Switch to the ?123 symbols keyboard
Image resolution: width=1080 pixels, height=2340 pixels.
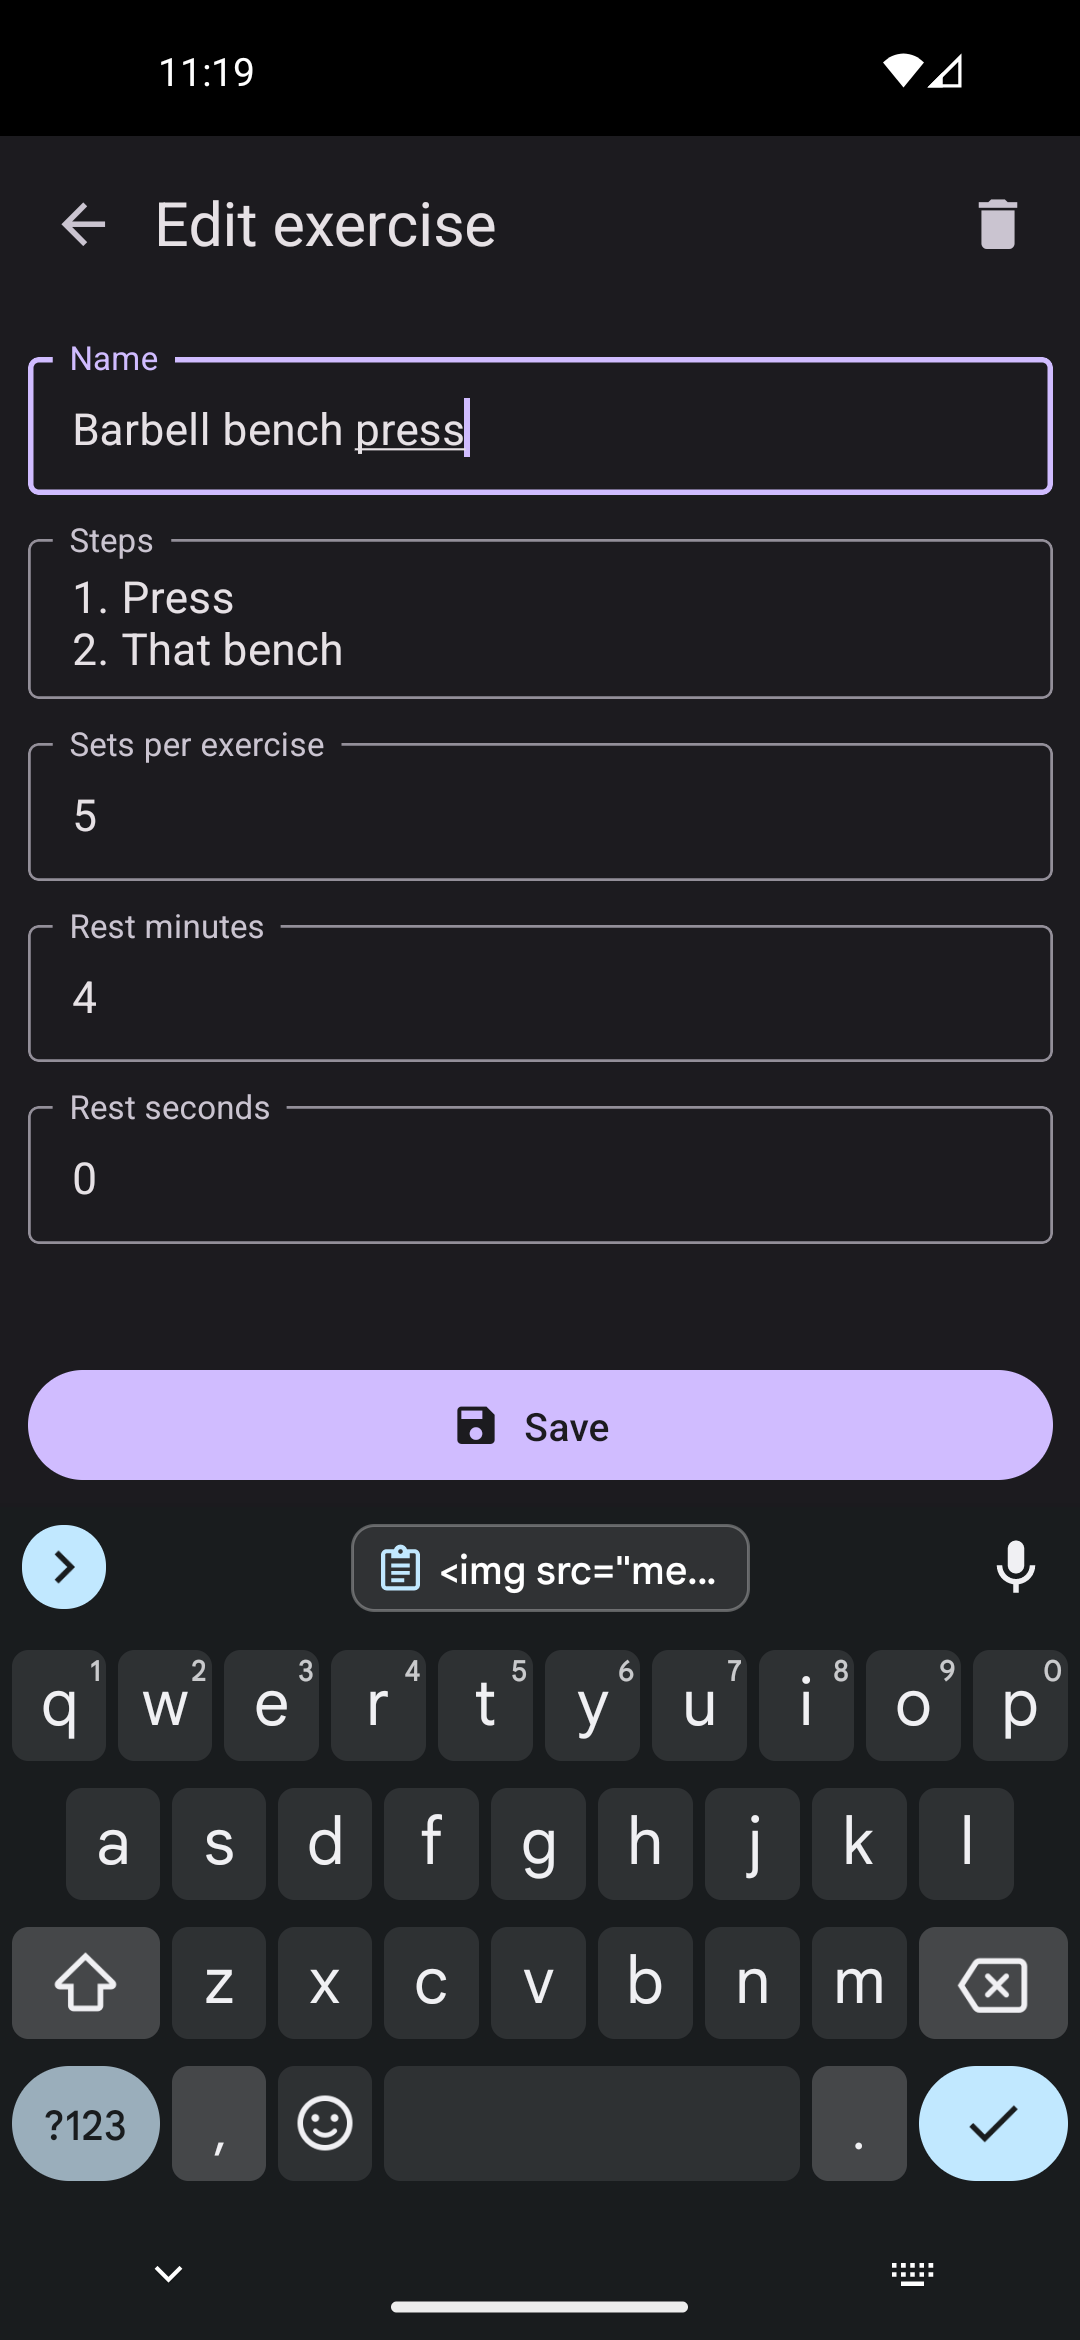coord(86,2124)
